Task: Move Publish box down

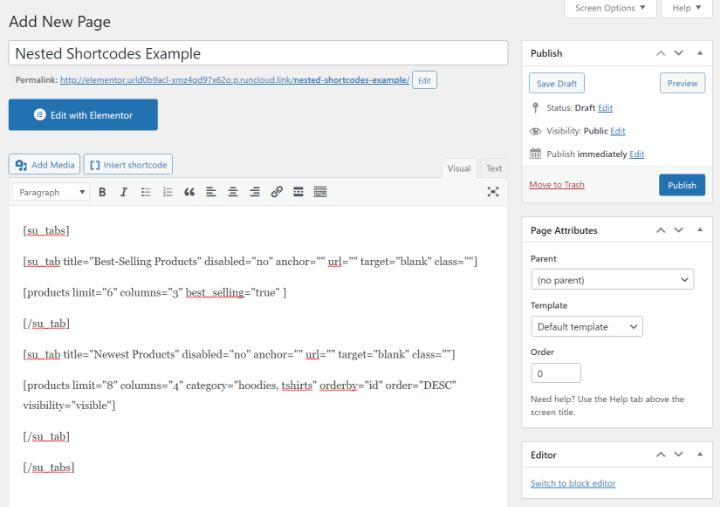Action: 679,53
